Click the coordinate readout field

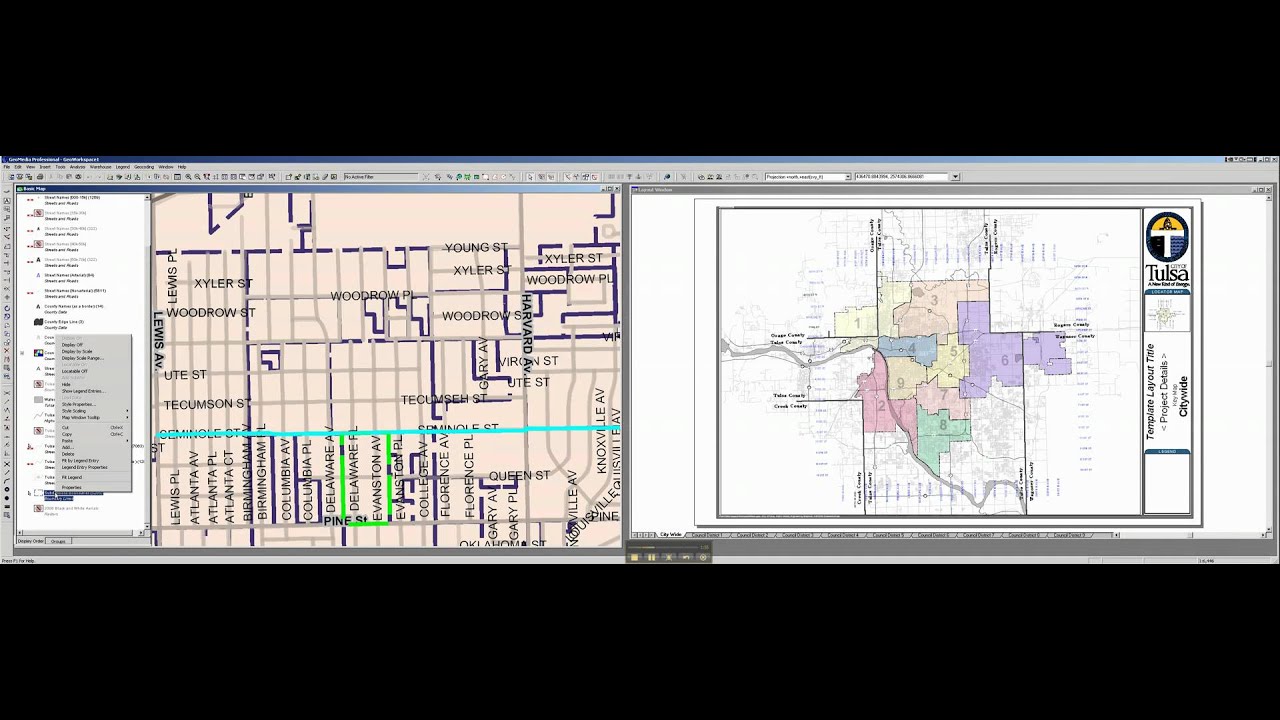(902, 177)
